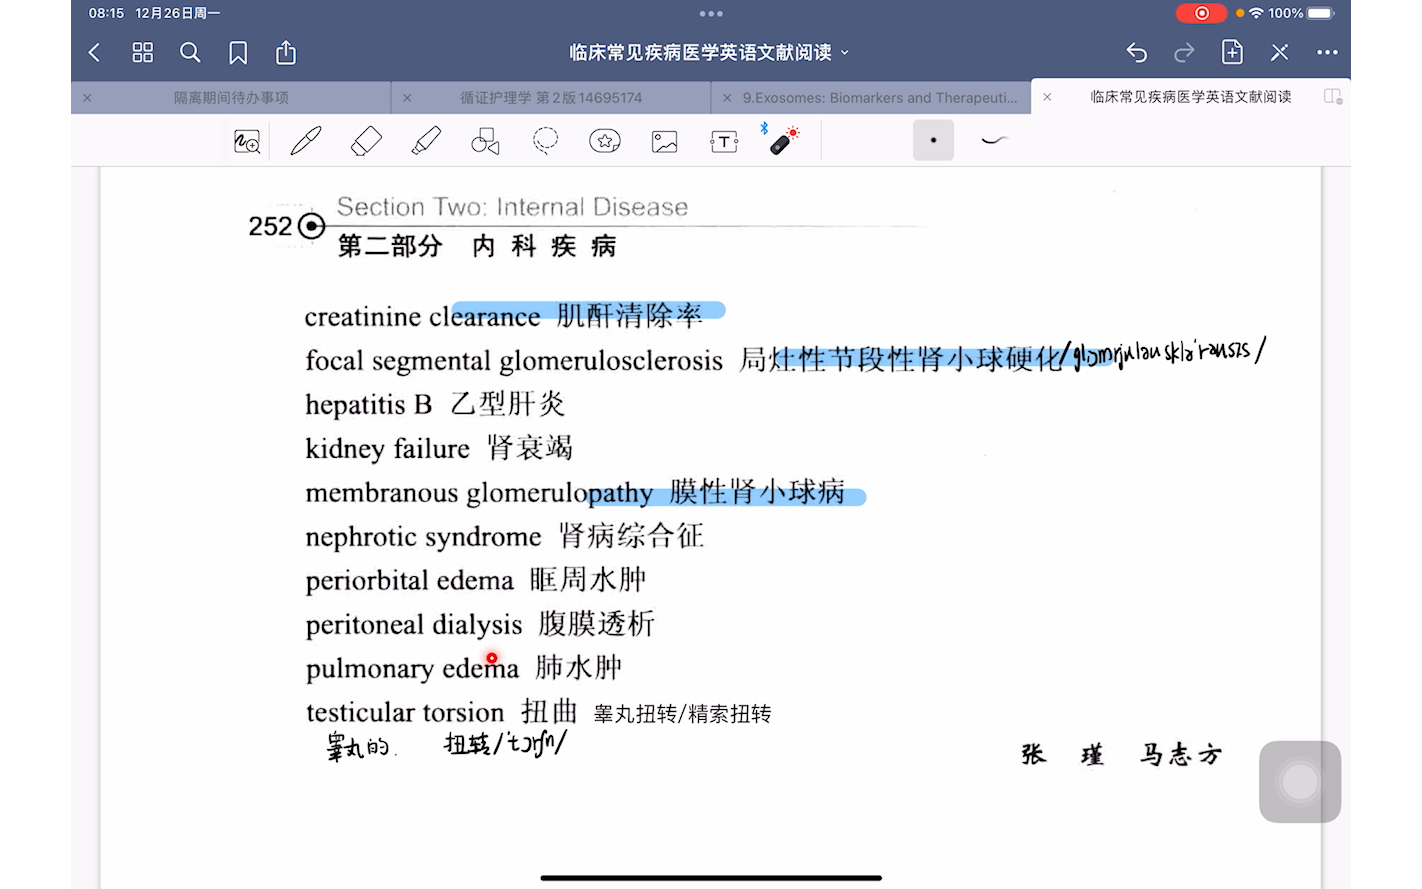This screenshot has height=889, width=1422.
Task: Expand the document title dropdown chevron
Action: pos(845,53)
